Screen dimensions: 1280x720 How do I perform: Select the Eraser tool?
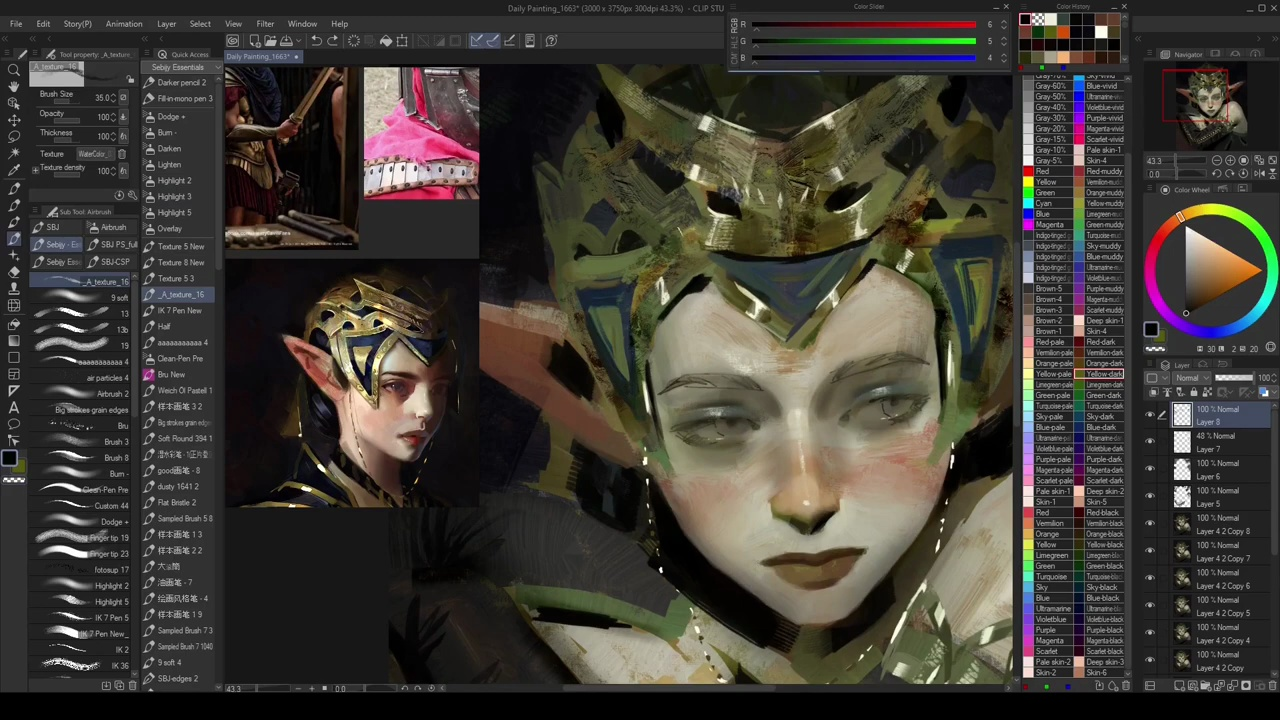pos(14,272)
